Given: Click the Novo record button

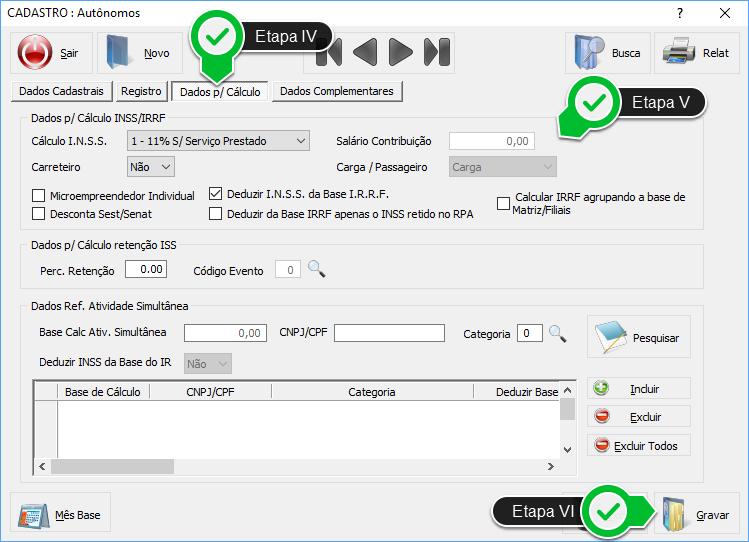Looking at the screenshot, I should point(140,53).
